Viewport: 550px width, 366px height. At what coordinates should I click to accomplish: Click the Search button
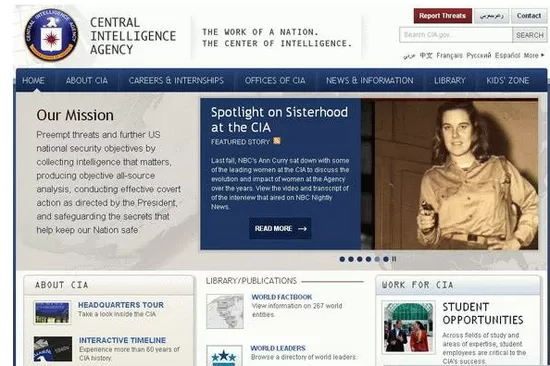(x=530, y=35)
